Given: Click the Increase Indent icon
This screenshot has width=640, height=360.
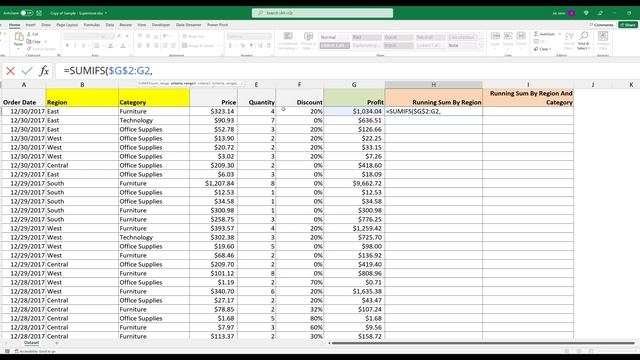Looking at the screenshot, I should [x=173, y=46].
